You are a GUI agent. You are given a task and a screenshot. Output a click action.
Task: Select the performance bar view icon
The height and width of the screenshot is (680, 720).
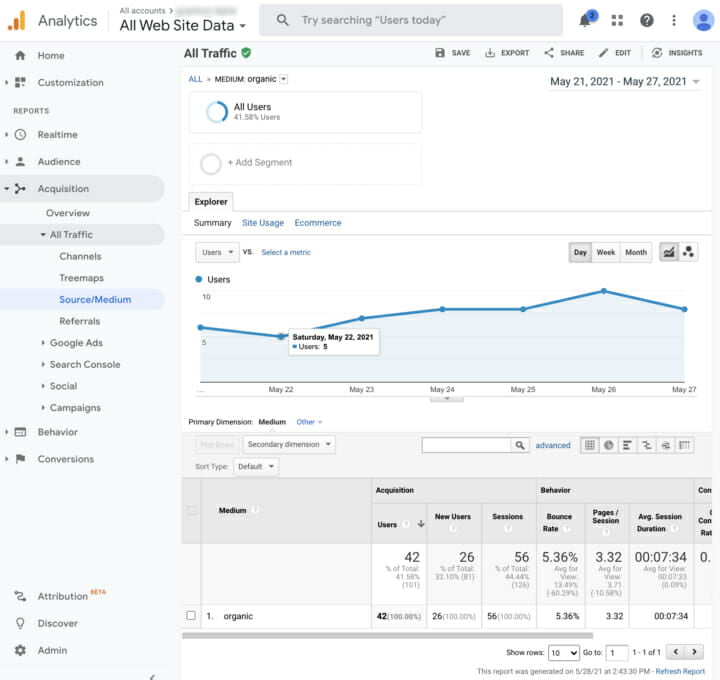pos(628,445)
